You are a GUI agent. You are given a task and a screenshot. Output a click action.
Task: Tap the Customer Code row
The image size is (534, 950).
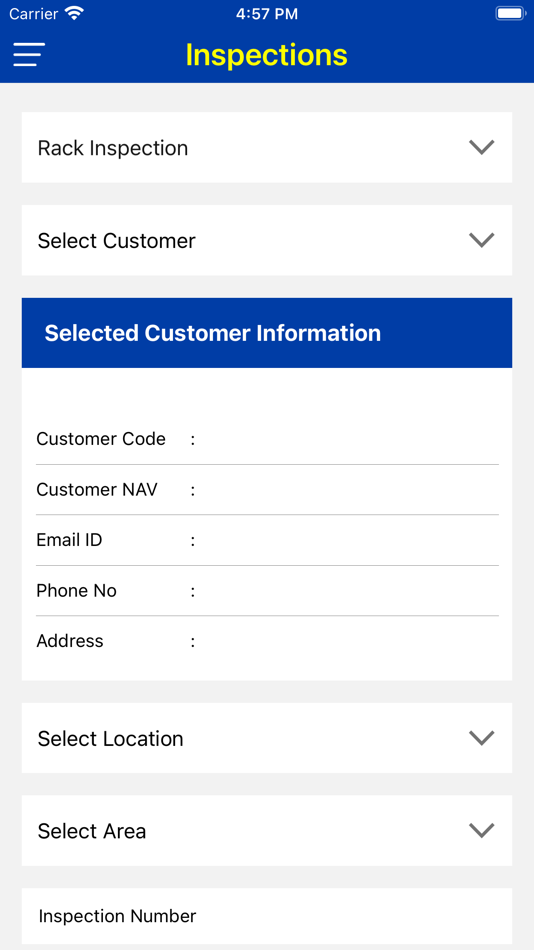267,439
